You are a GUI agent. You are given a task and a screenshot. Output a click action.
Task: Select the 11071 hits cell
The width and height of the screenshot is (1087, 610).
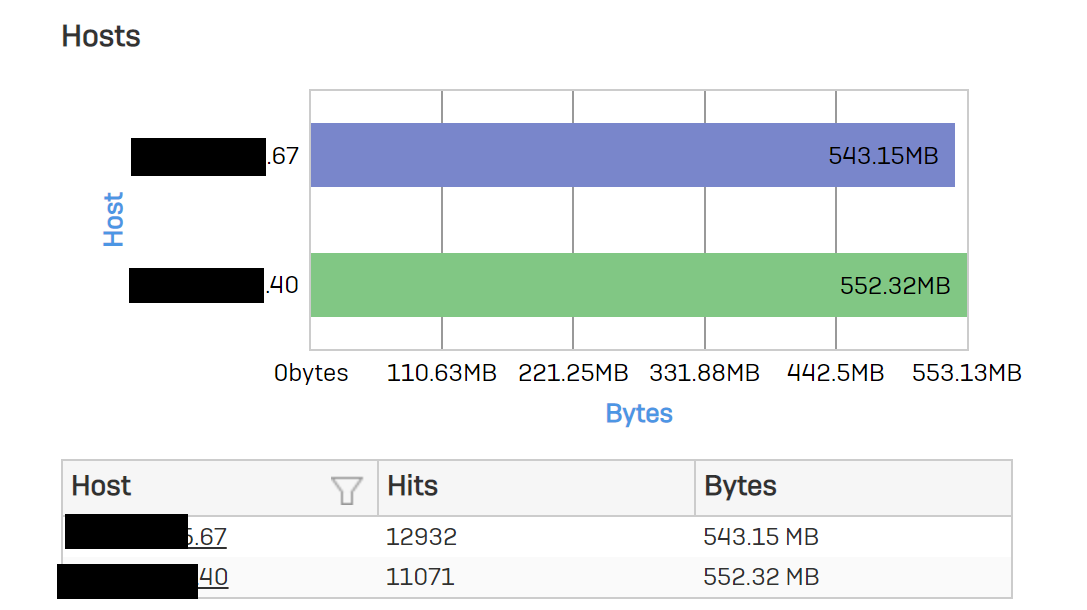tap(420, 577)
